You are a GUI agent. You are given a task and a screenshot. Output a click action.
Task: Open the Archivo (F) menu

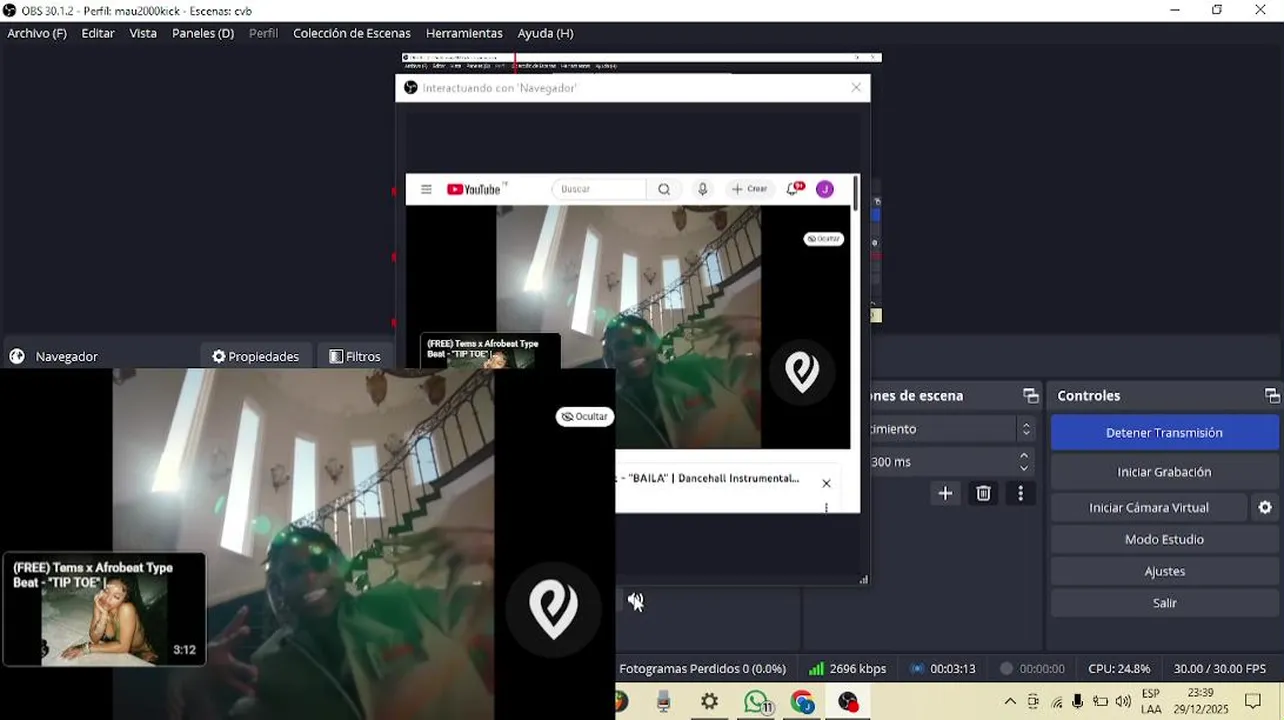coord(37,33)
